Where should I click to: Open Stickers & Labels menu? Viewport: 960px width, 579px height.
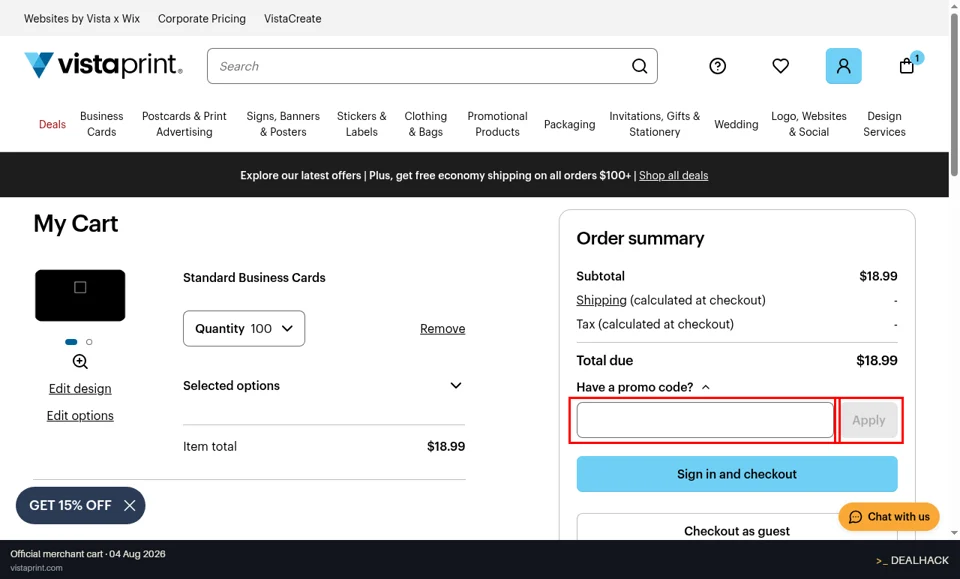point(362,124)
